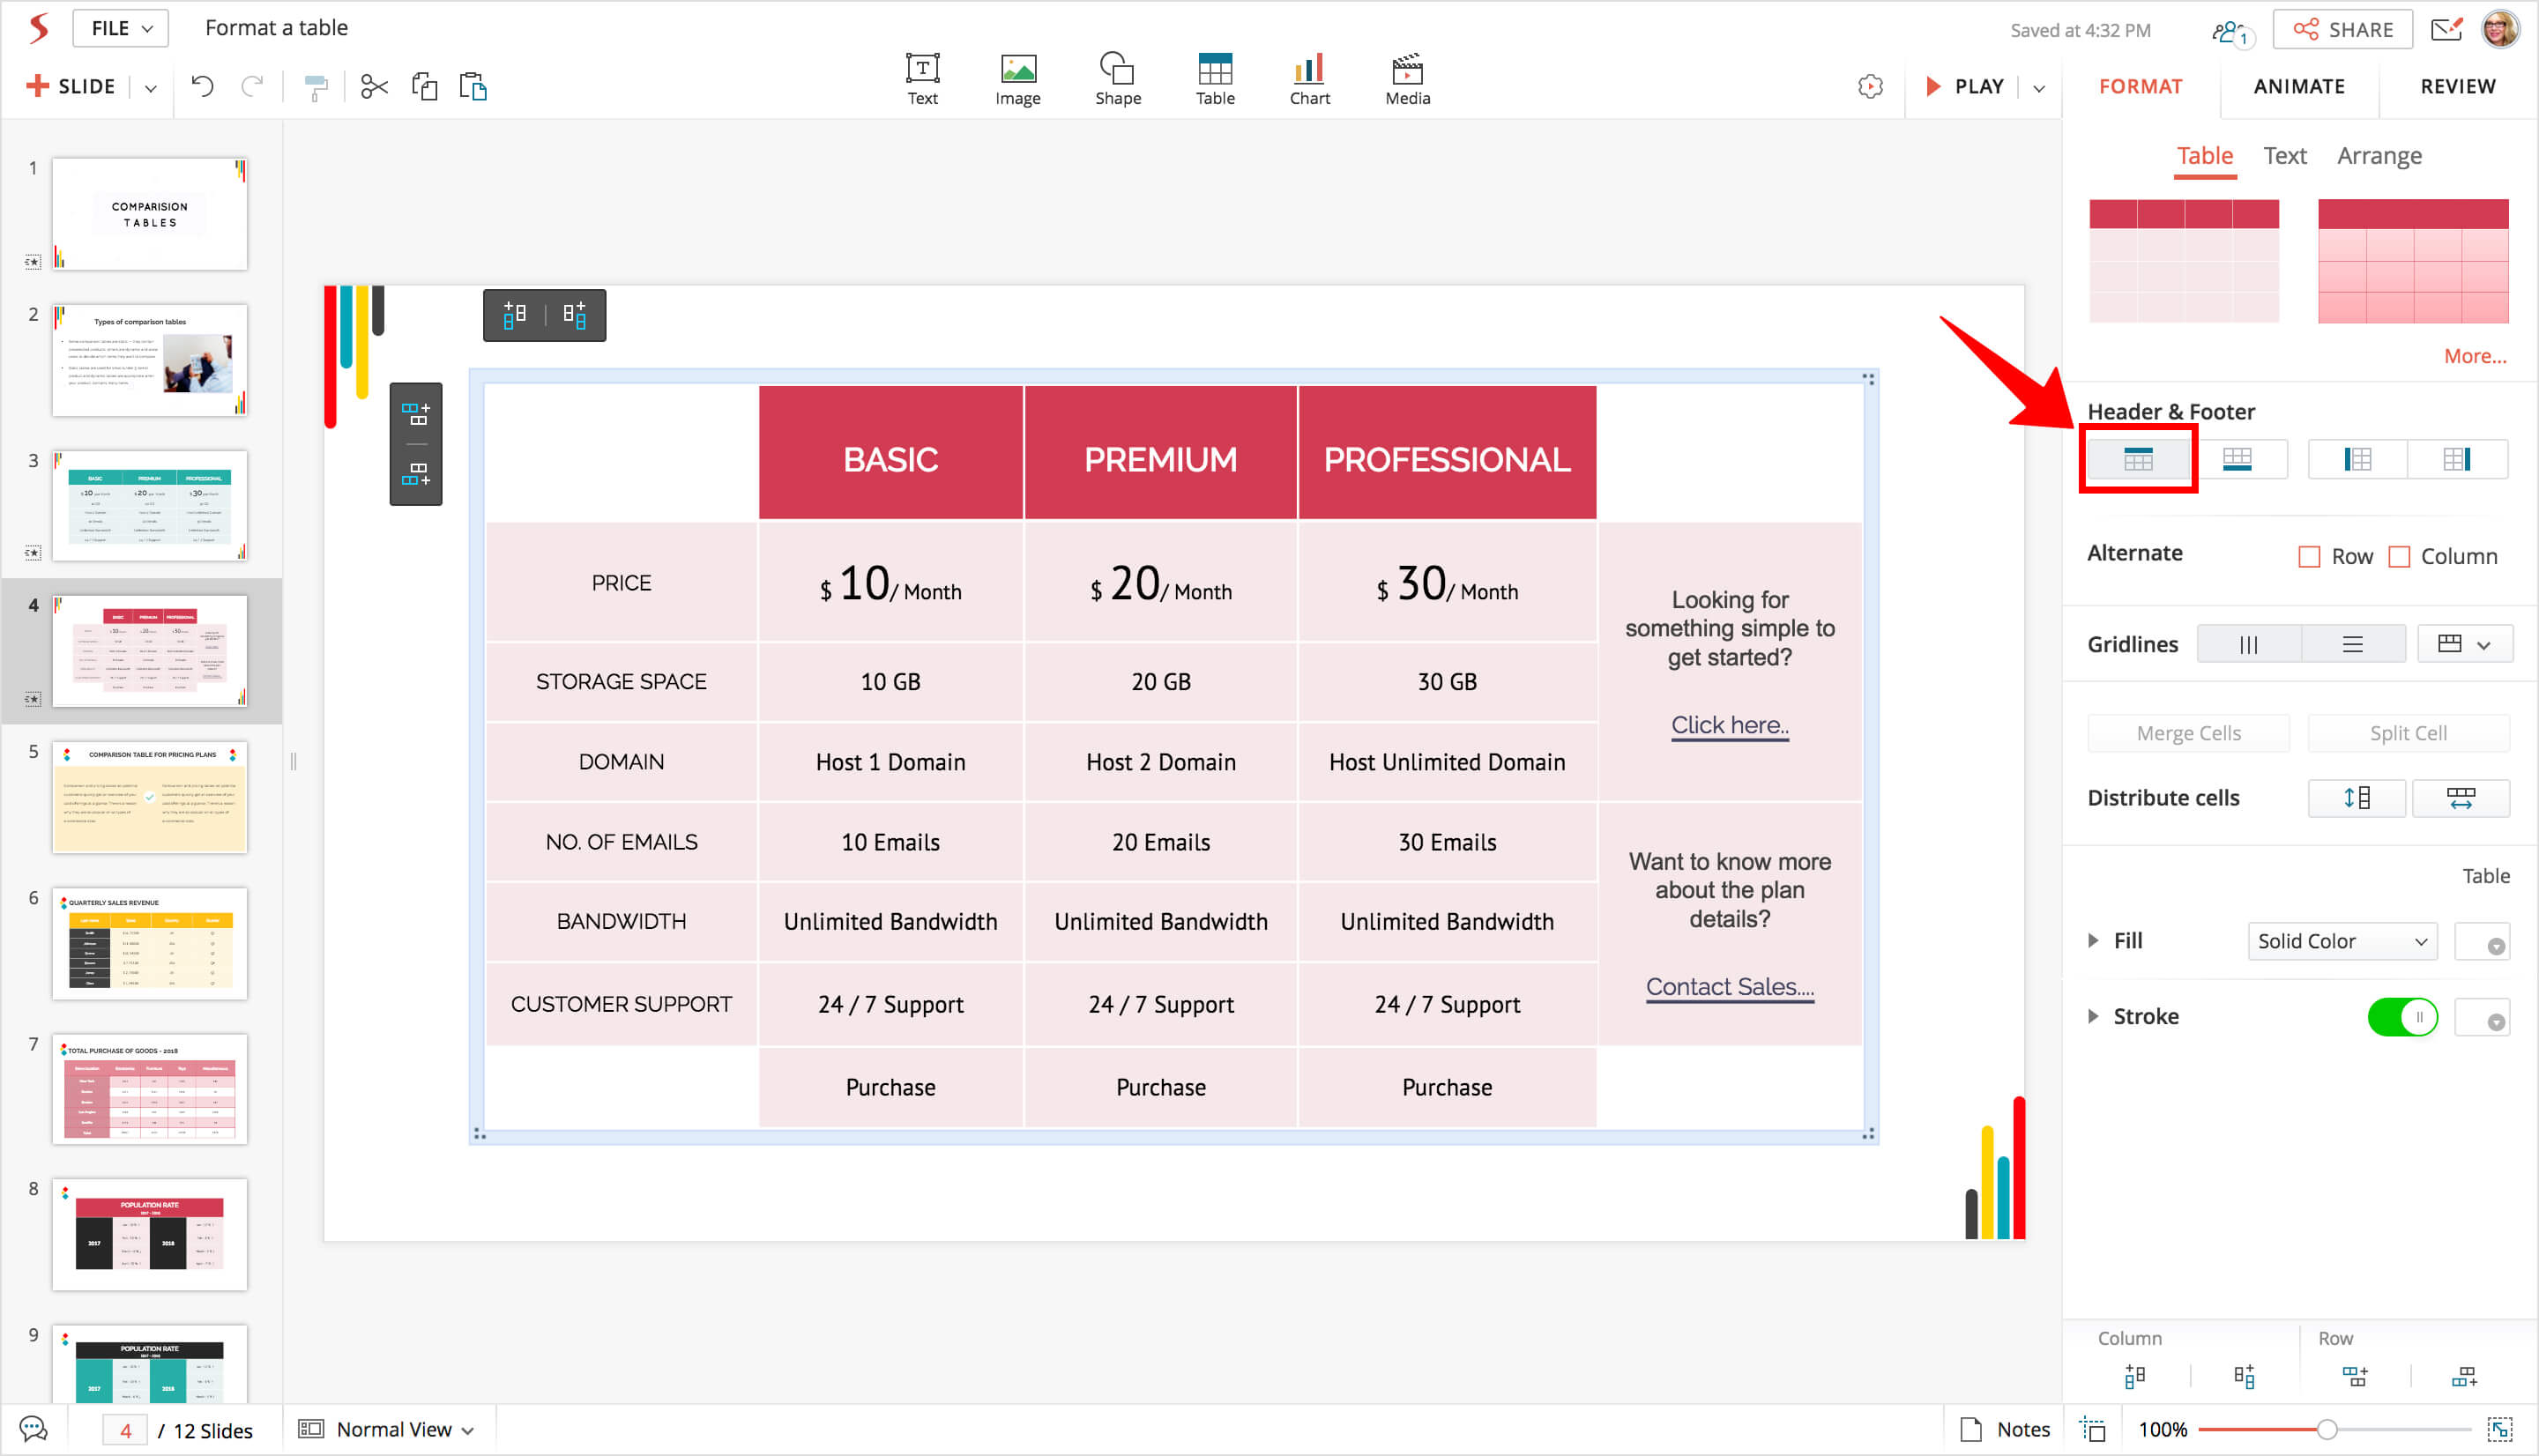Turn off the Stroke toggle

(x=2401, y=1017)
